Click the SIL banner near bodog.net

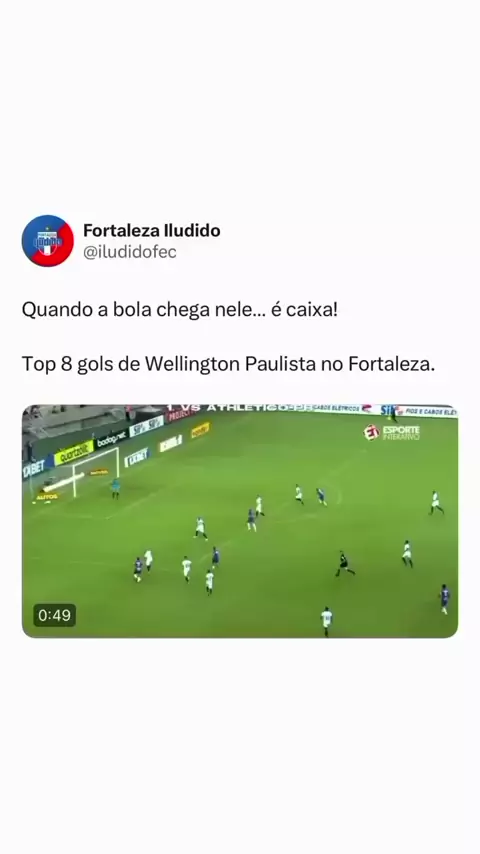click(x=147, y=426)
